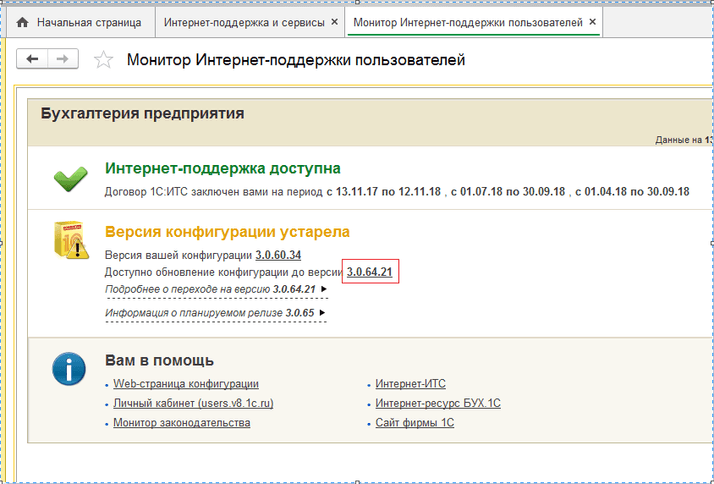The image size is (714, 484).
Task: Click the 1C box warning icon
Action: click(71, 240)
